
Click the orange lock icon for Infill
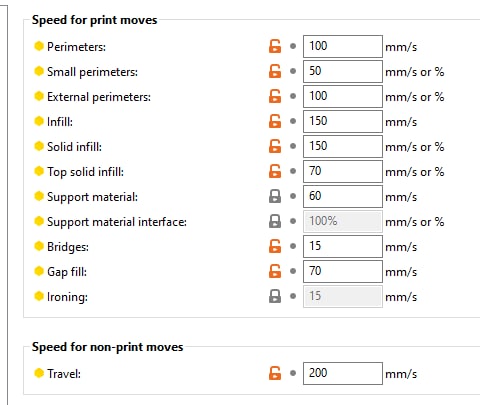tap(275, 121)
